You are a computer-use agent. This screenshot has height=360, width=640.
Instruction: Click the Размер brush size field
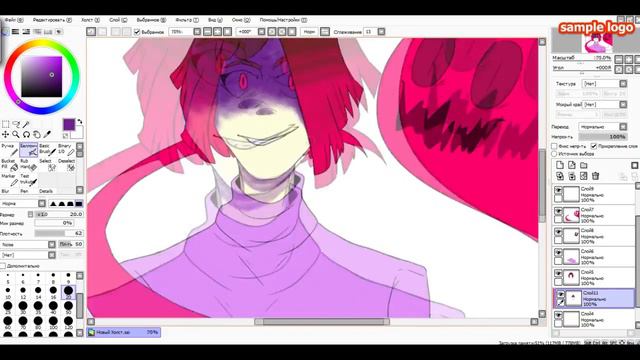click(x=60, y=214)
